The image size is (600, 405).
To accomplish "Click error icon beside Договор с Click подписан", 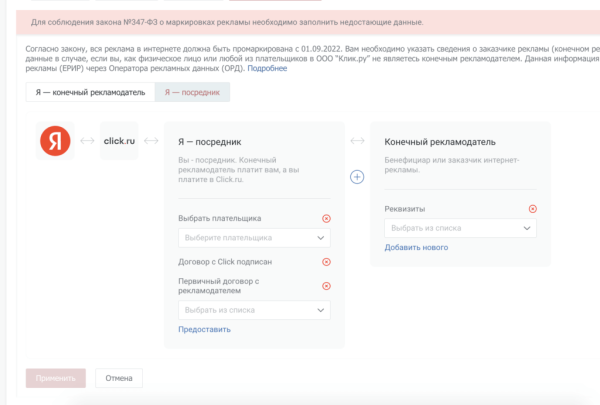I will point(326,262).
